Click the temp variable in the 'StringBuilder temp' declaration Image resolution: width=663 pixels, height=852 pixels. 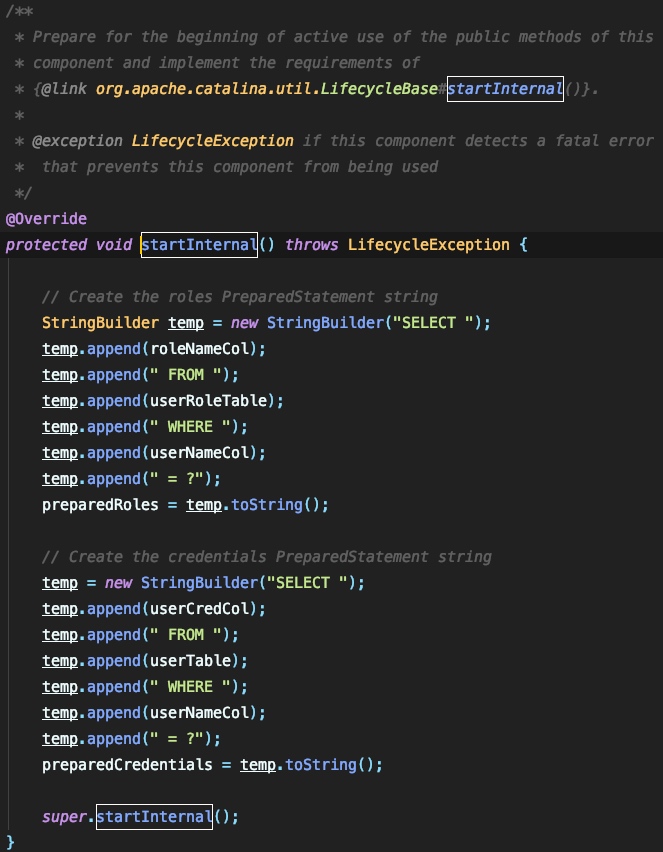point(186,323)
